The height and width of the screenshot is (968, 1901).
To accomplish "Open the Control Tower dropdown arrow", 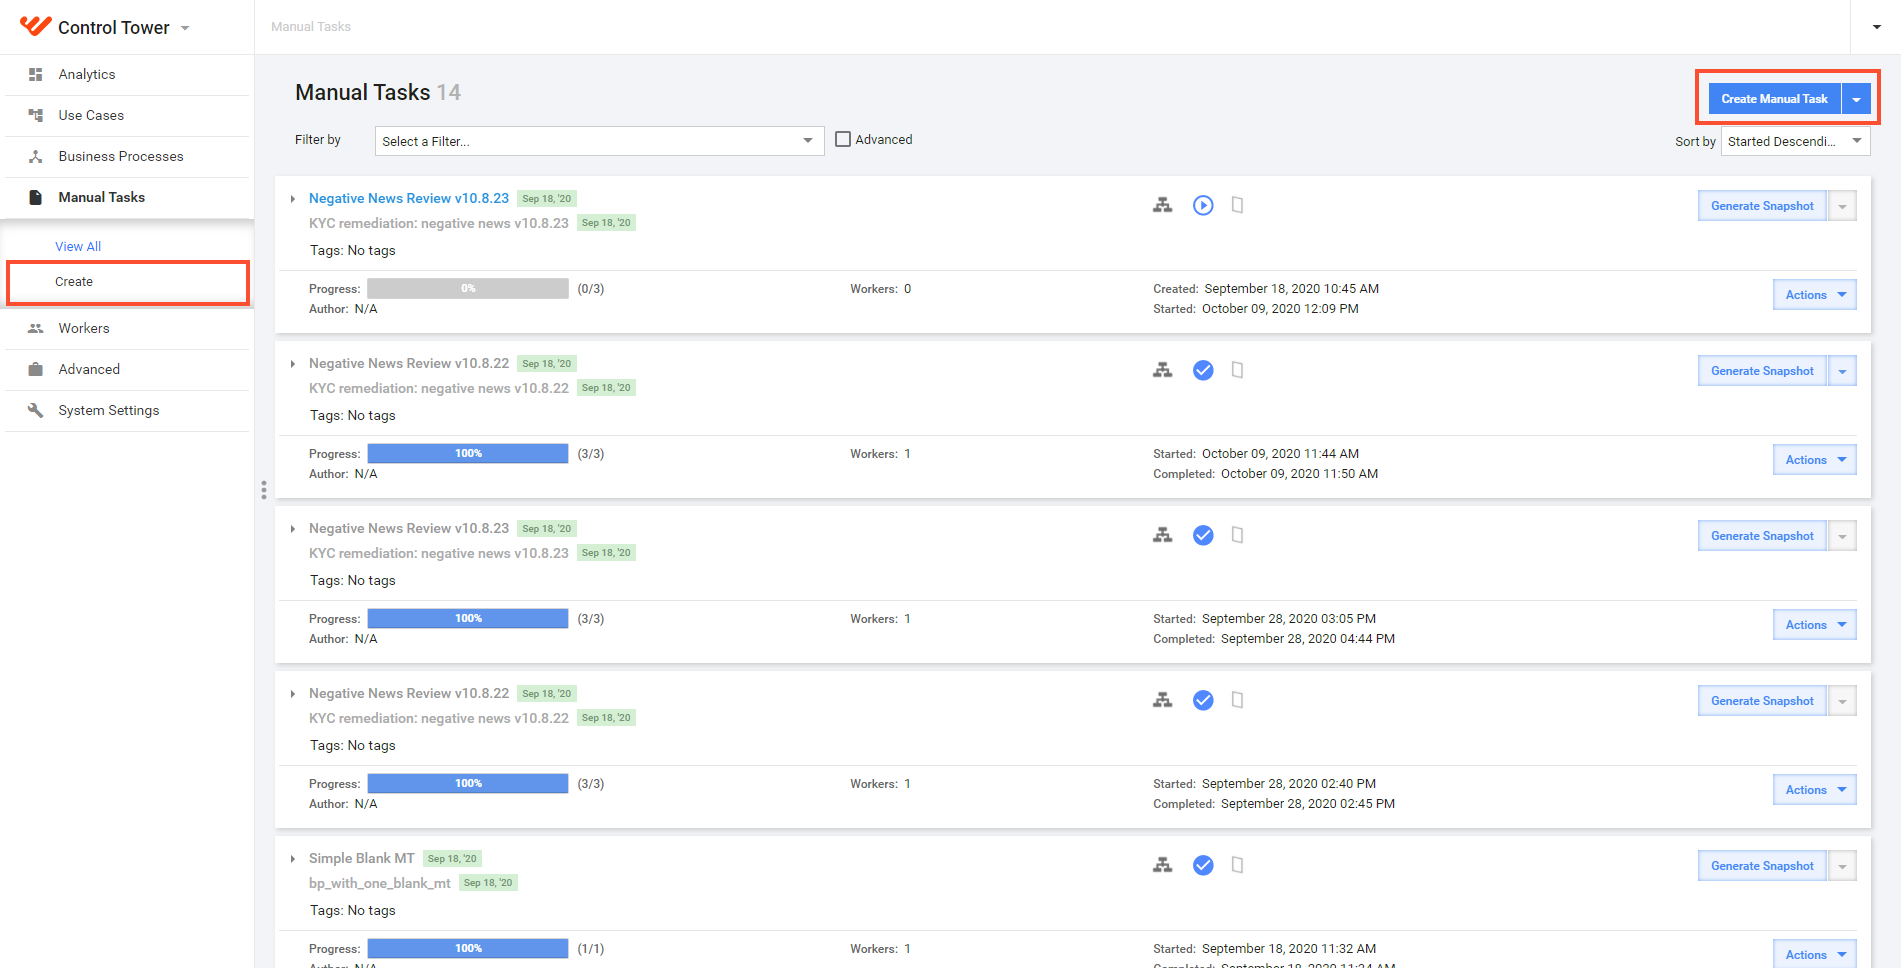I will 185,28.
